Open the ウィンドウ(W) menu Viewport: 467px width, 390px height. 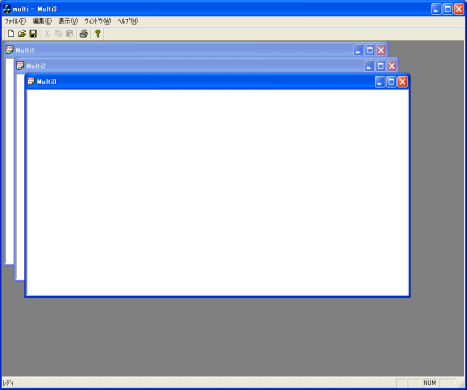coord(97,21)
